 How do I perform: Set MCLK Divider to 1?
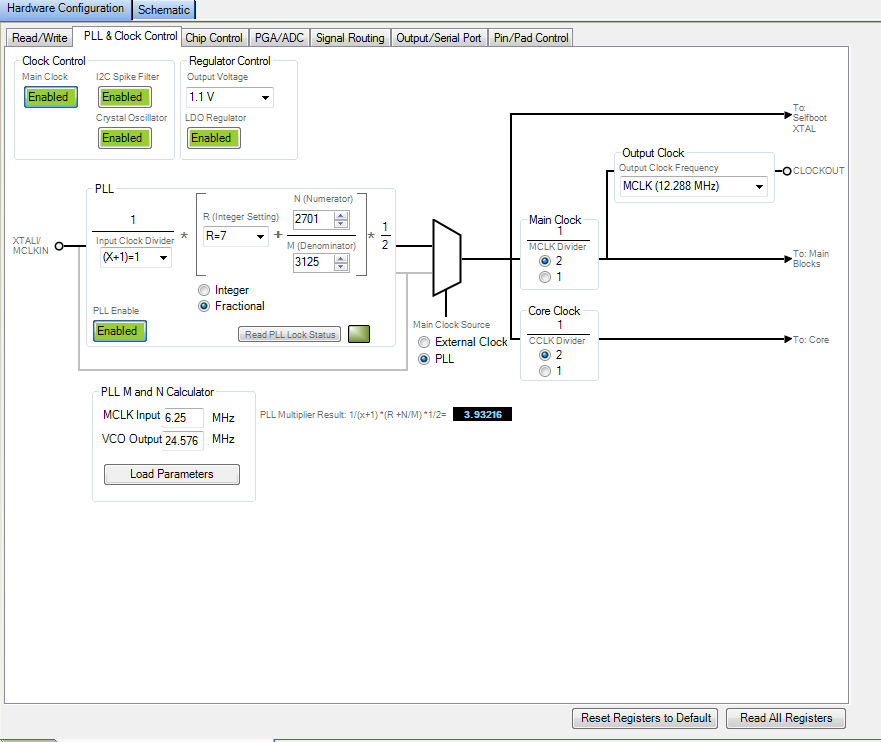[x=544, y=277]
